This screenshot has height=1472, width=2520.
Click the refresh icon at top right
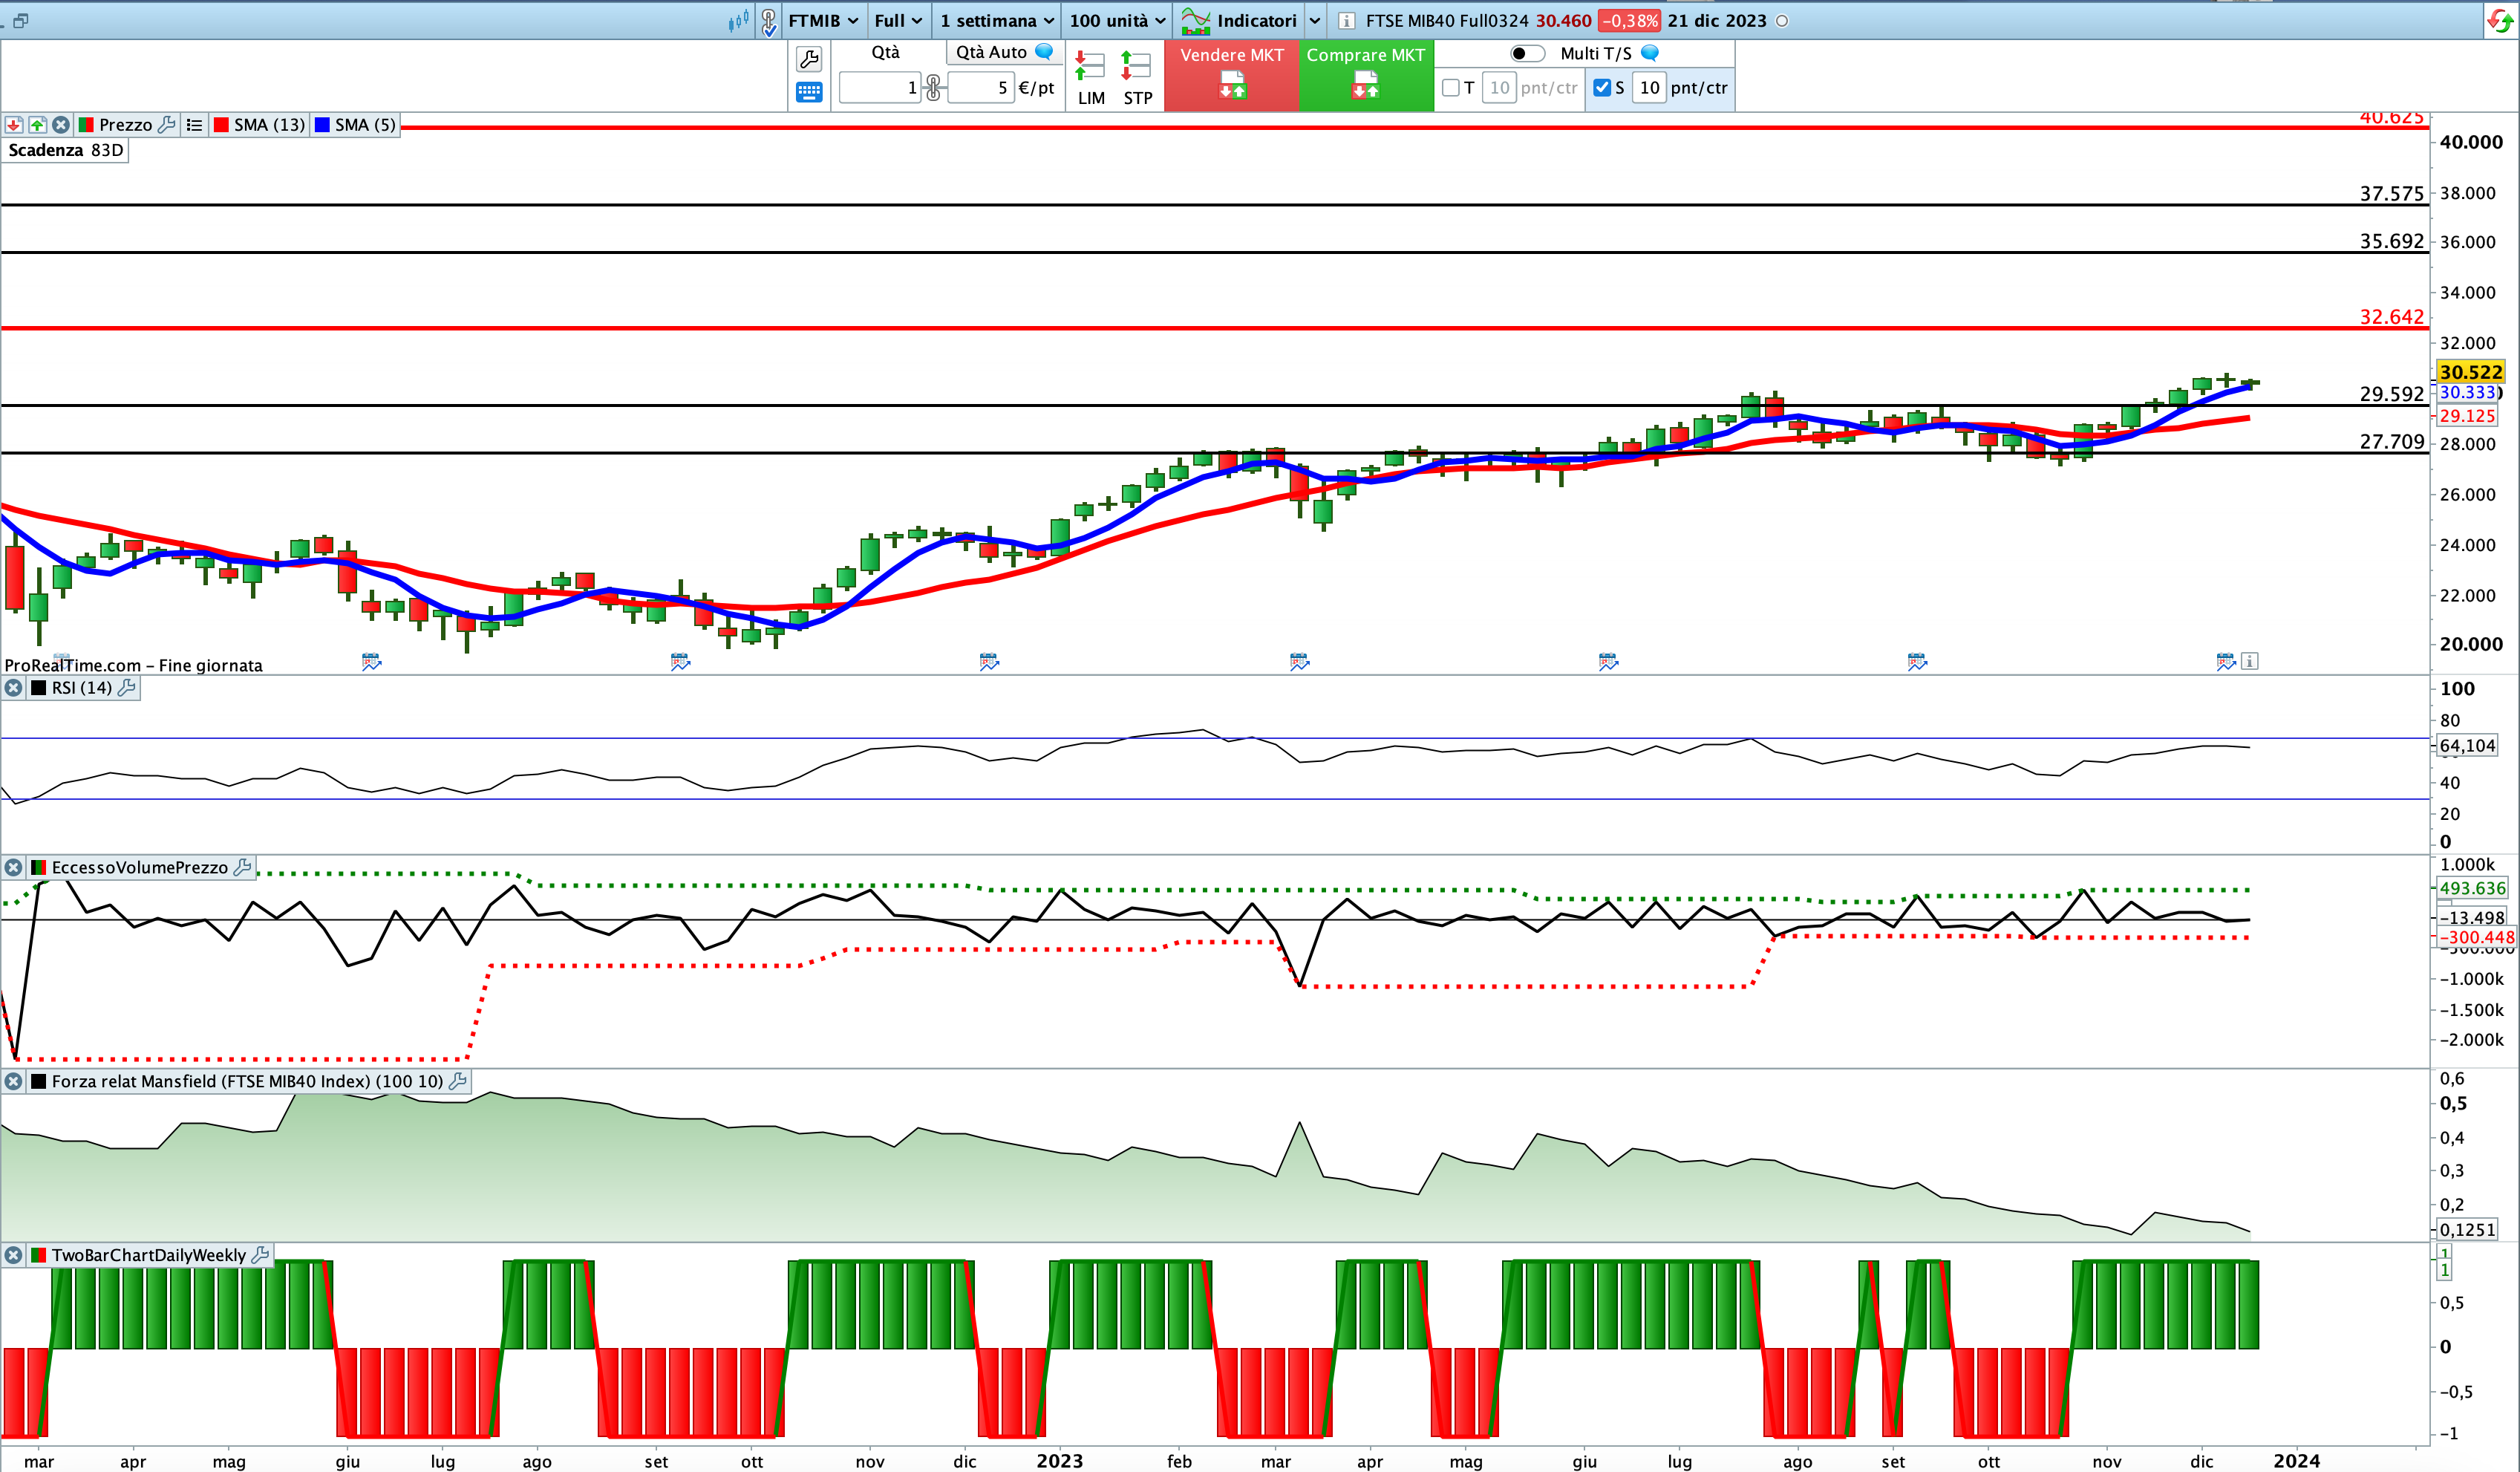(x=2500, y=21)
